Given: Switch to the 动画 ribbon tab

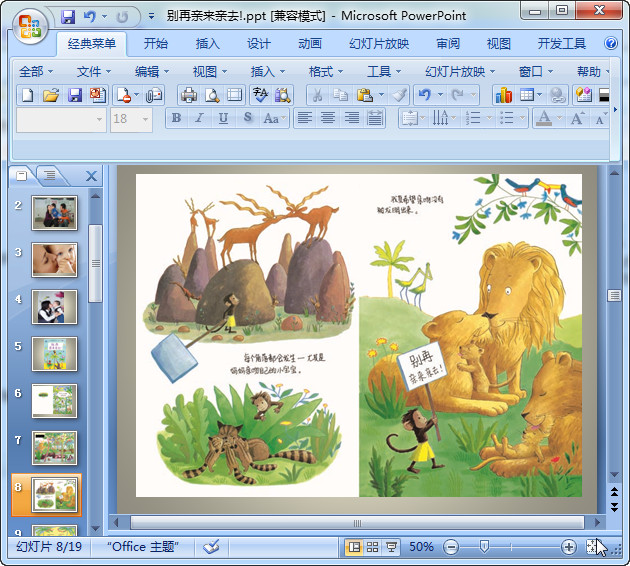Looking at the screenshot, I should (310, 43).
